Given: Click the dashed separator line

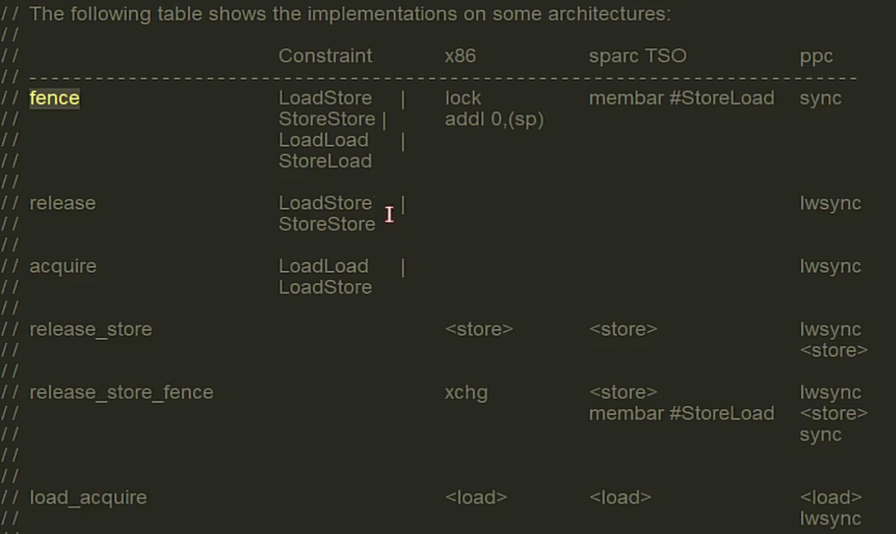Looking at the screenshot, I should 443,78.
